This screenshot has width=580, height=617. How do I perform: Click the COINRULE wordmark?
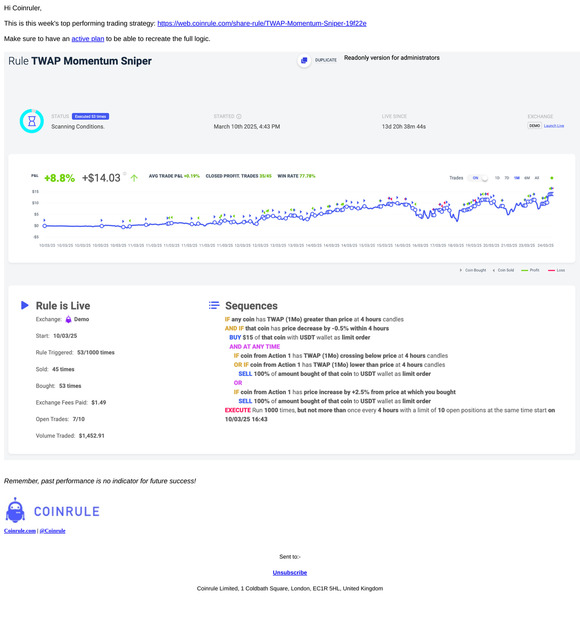click(x=67, y=511)
